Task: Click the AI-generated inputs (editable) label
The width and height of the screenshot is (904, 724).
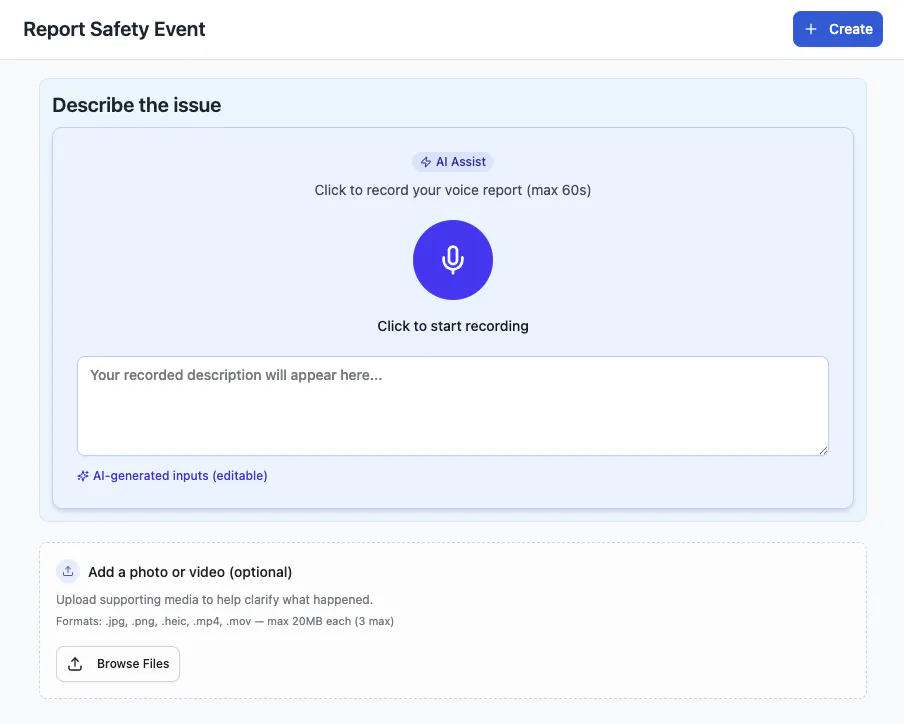Action: point(180,476)
